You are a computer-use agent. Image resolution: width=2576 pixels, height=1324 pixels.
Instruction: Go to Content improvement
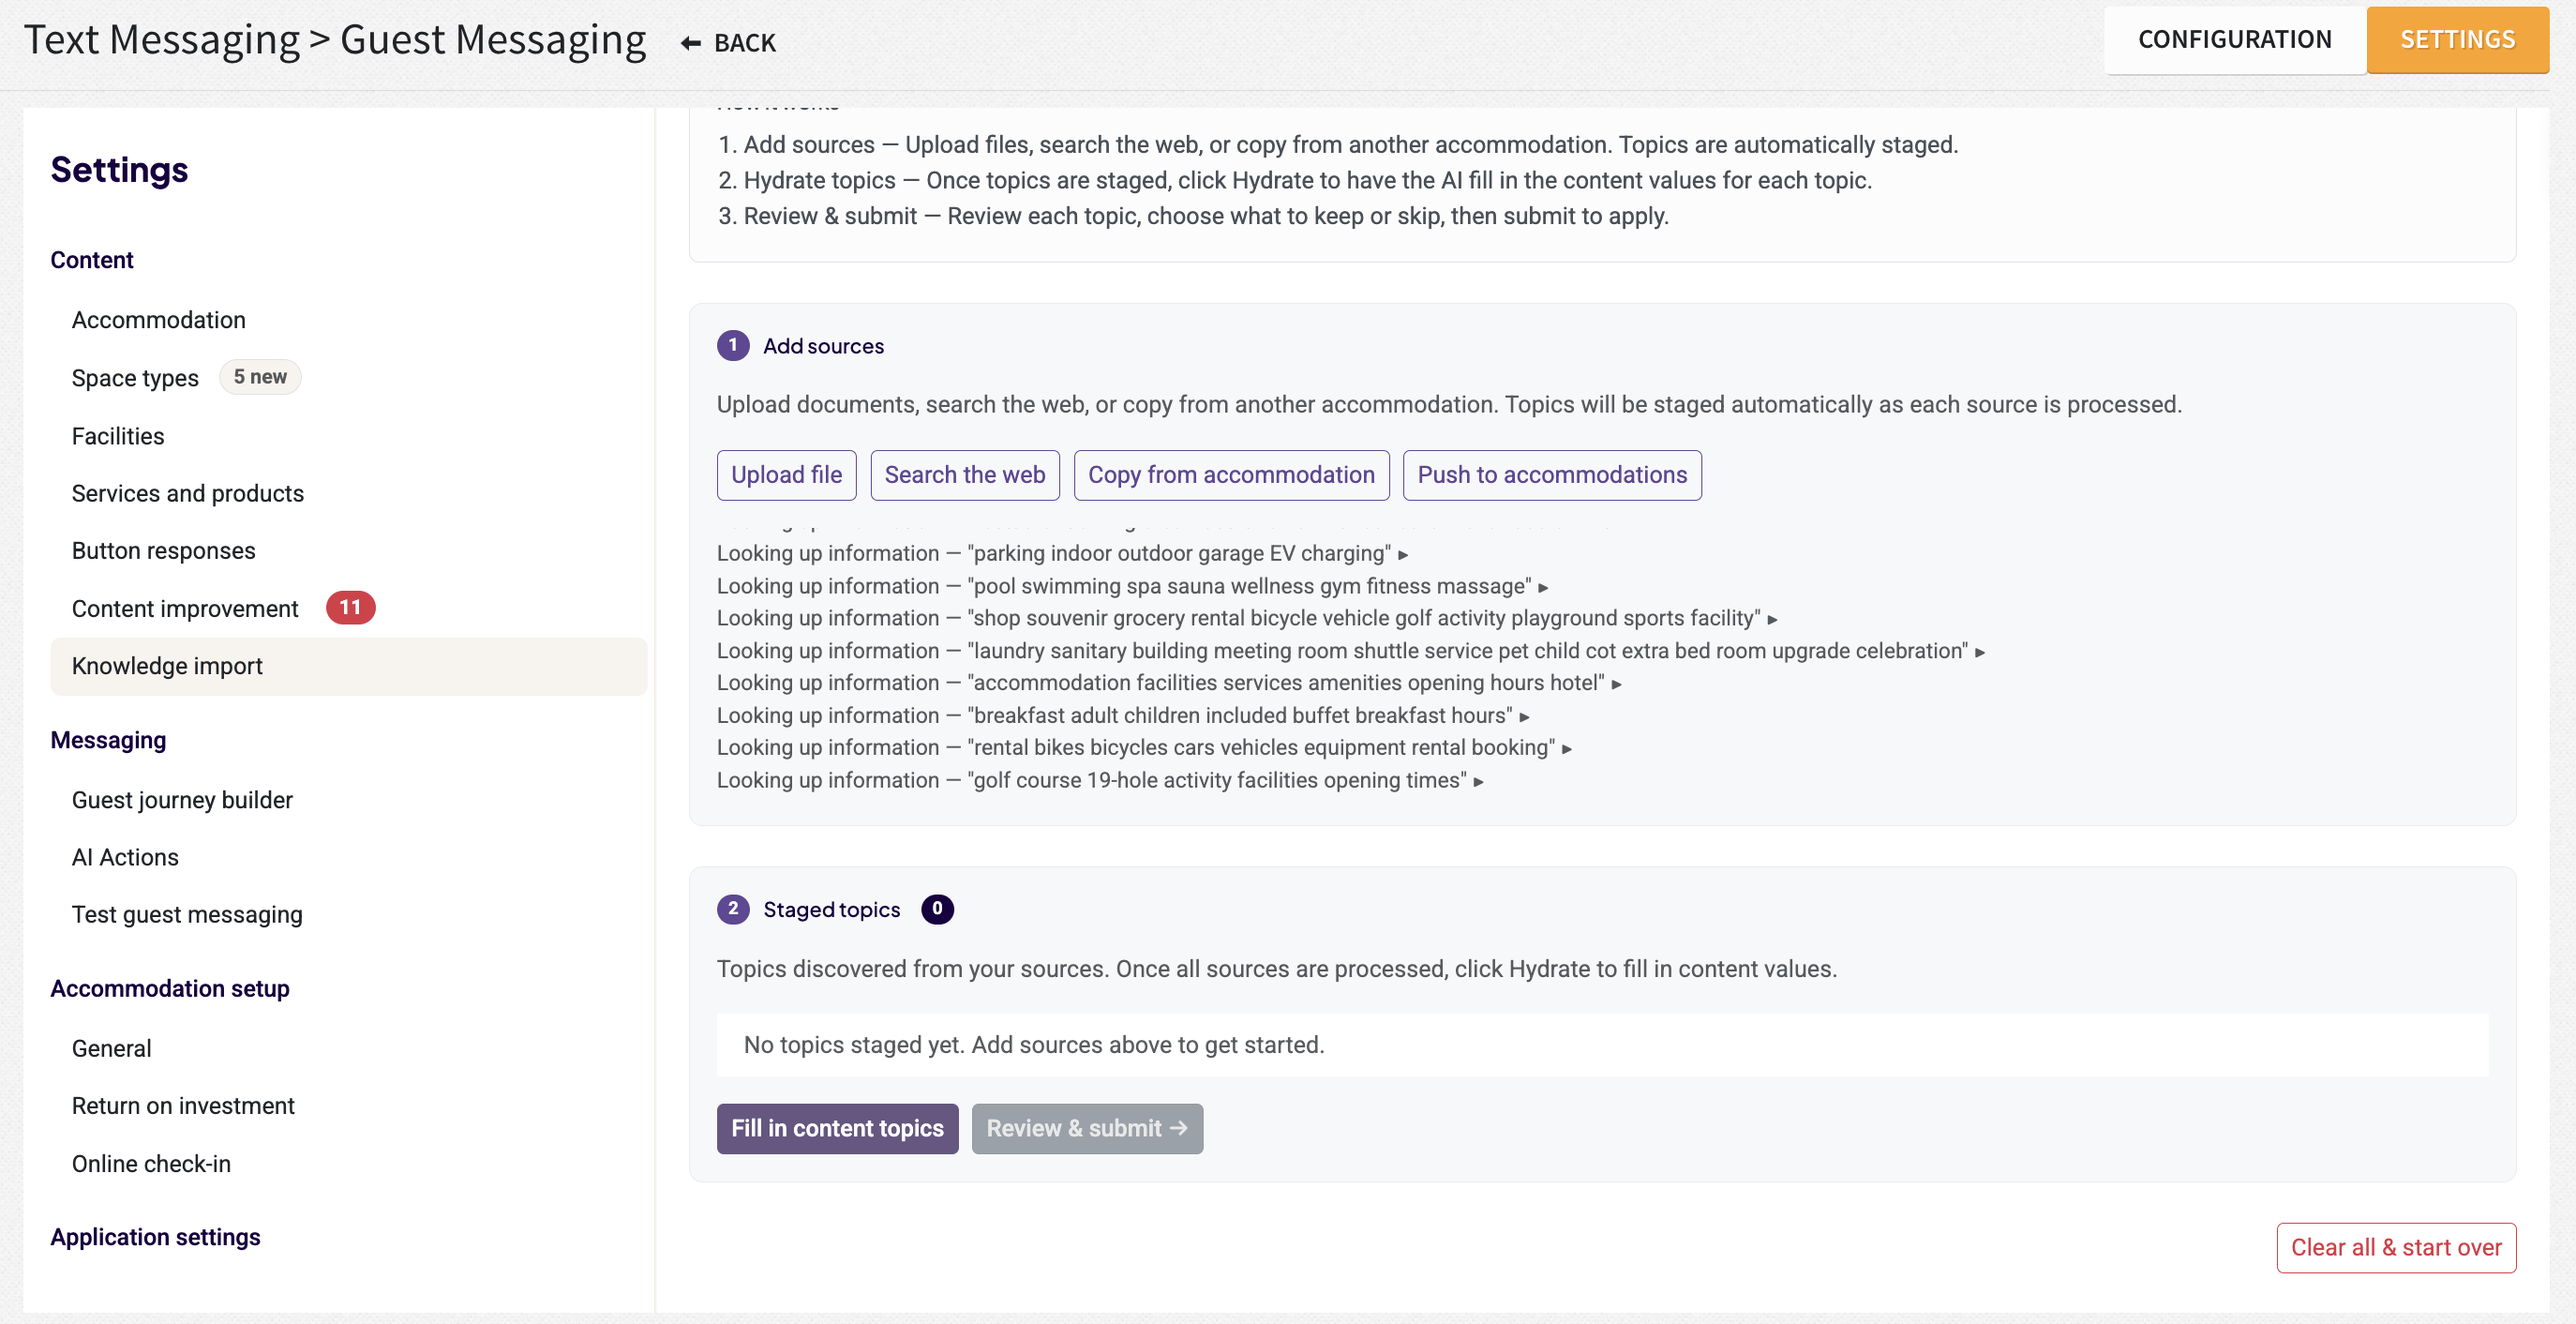tap(185, 609)
